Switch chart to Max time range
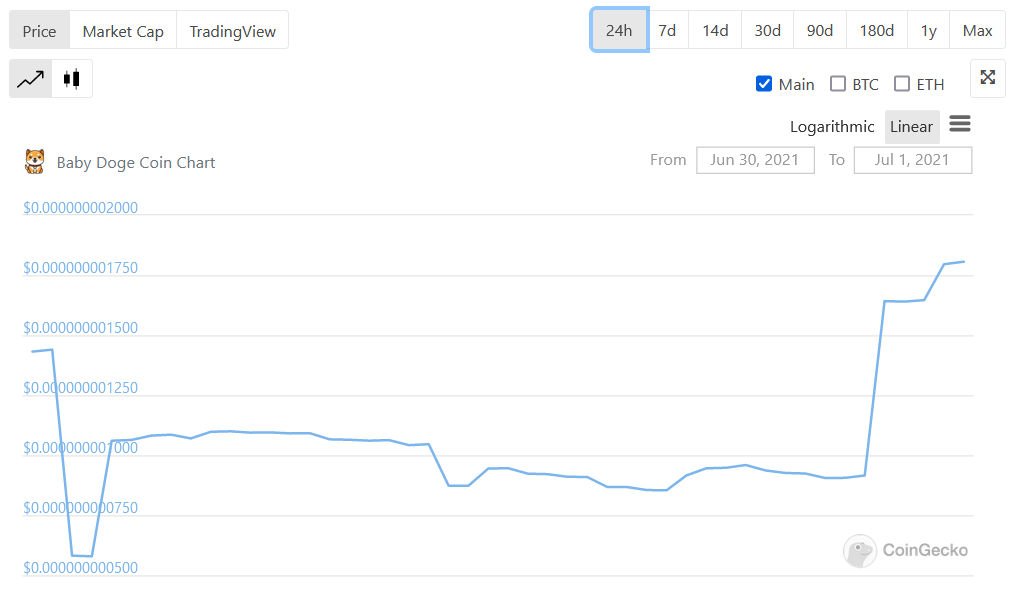The height and width of the screenshot is (594, 1013). (977, 30)
